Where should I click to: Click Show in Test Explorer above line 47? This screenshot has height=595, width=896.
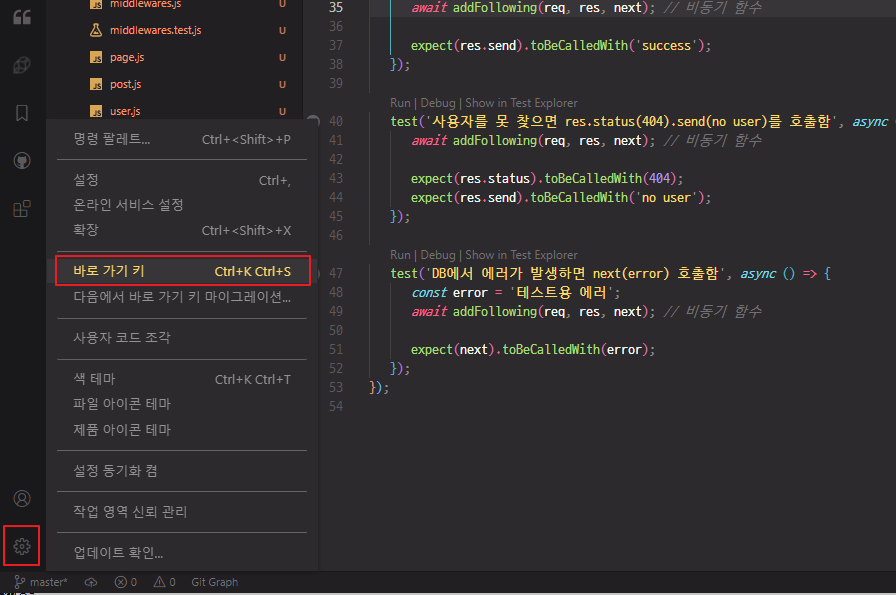click(x=521, y=255)
